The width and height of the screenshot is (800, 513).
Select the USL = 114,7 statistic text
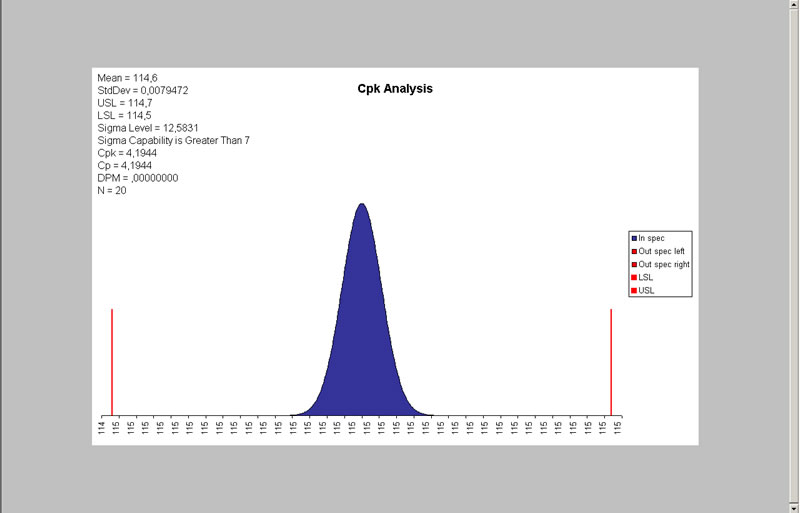pos(125,103)
